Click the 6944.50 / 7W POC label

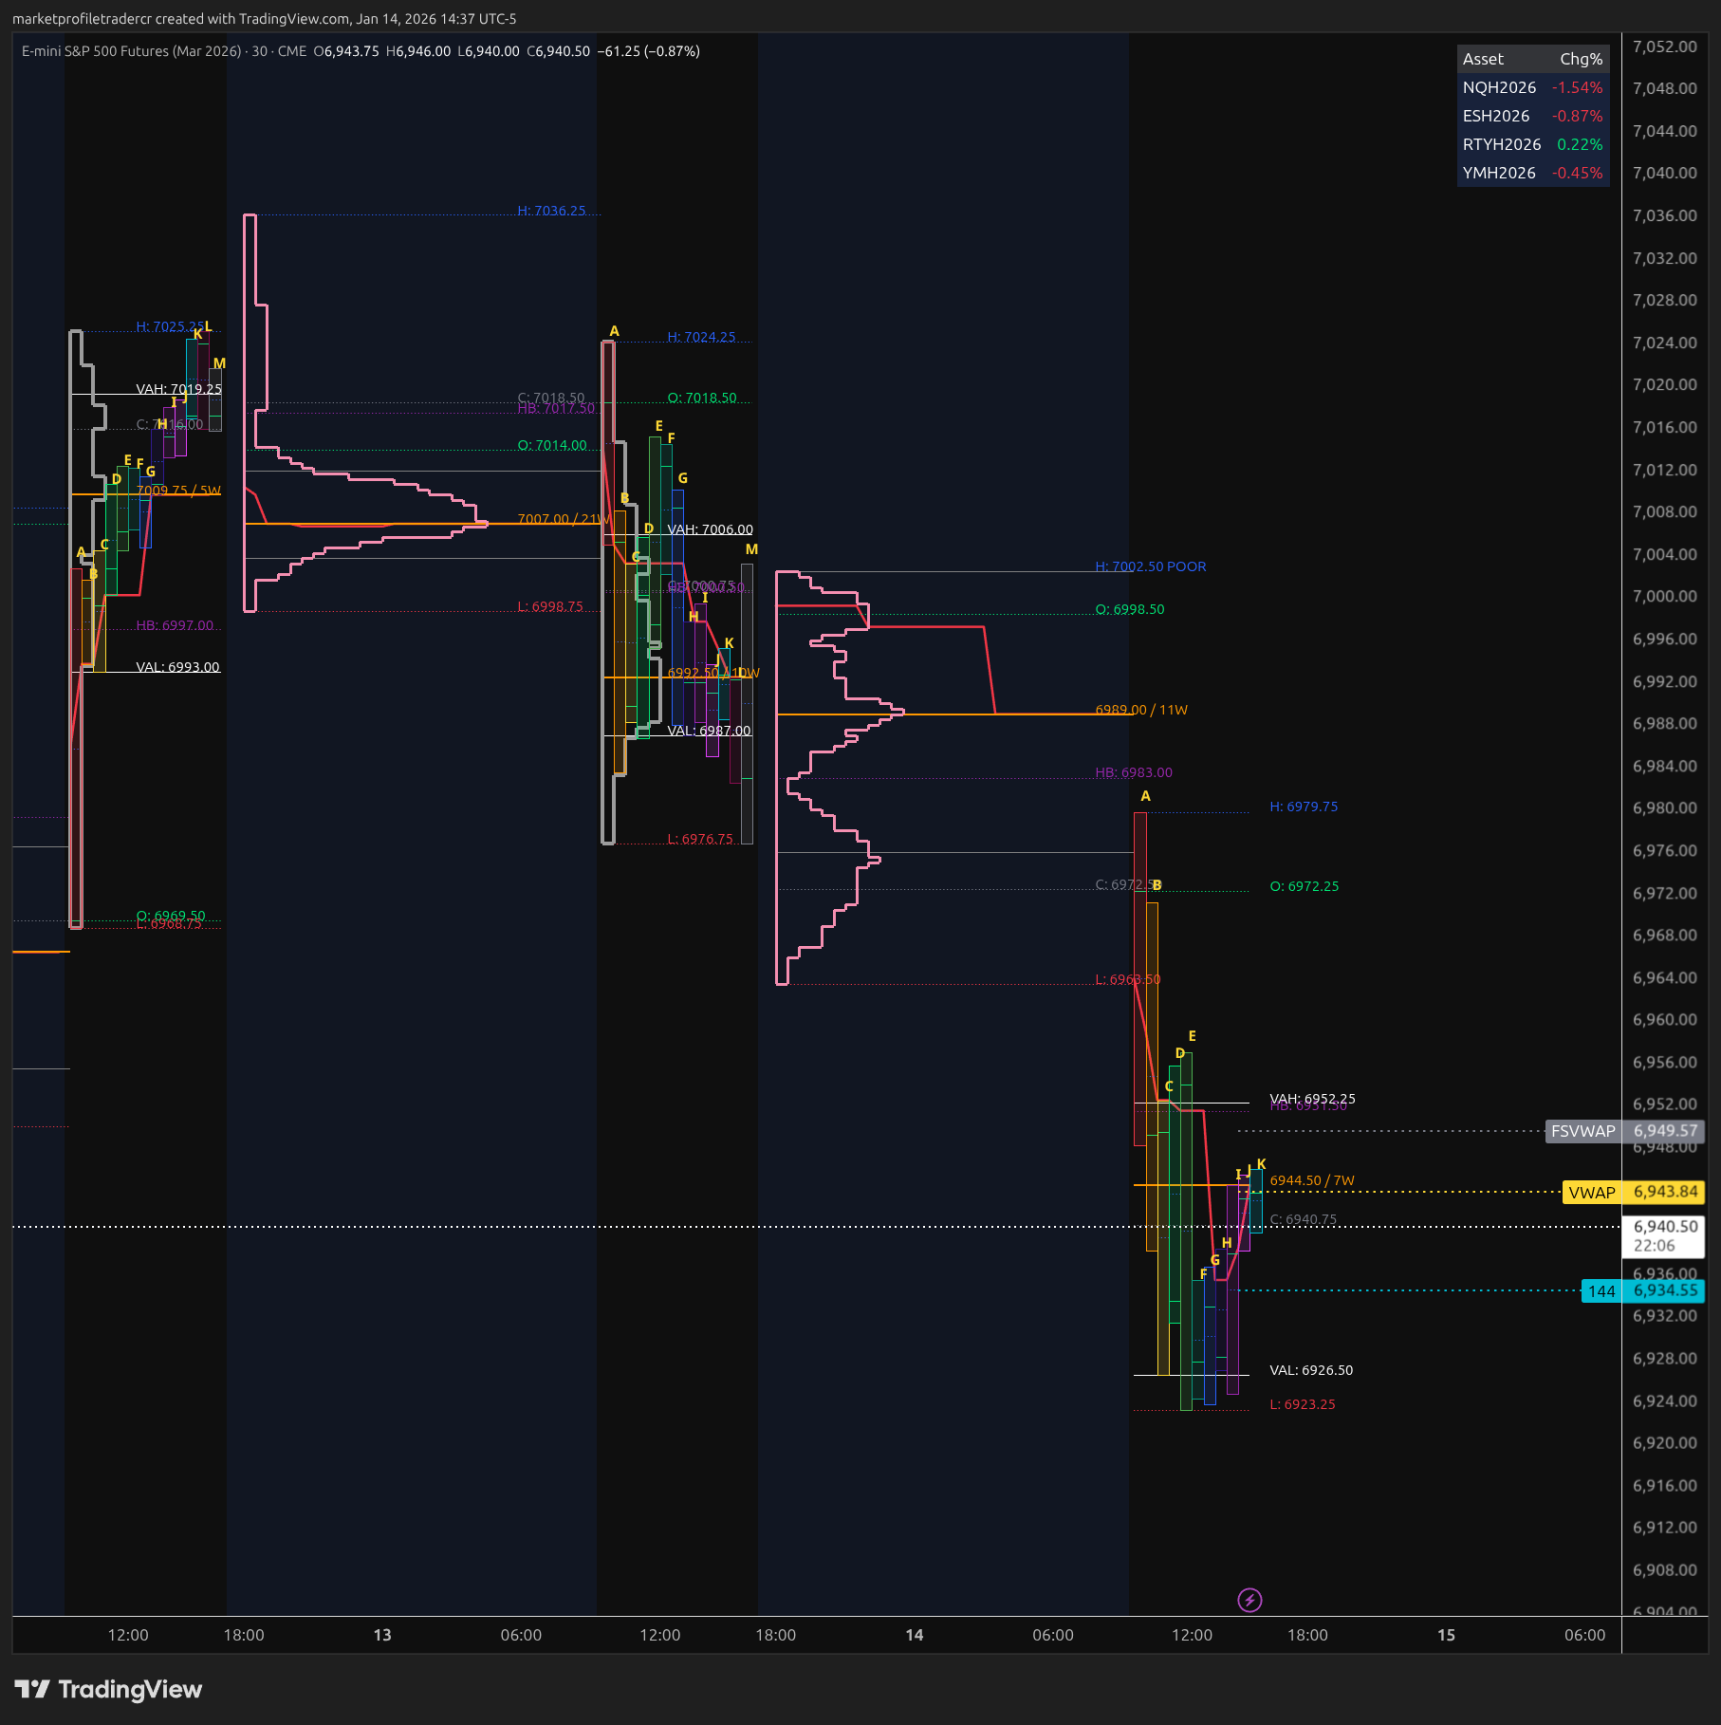1312,1180
